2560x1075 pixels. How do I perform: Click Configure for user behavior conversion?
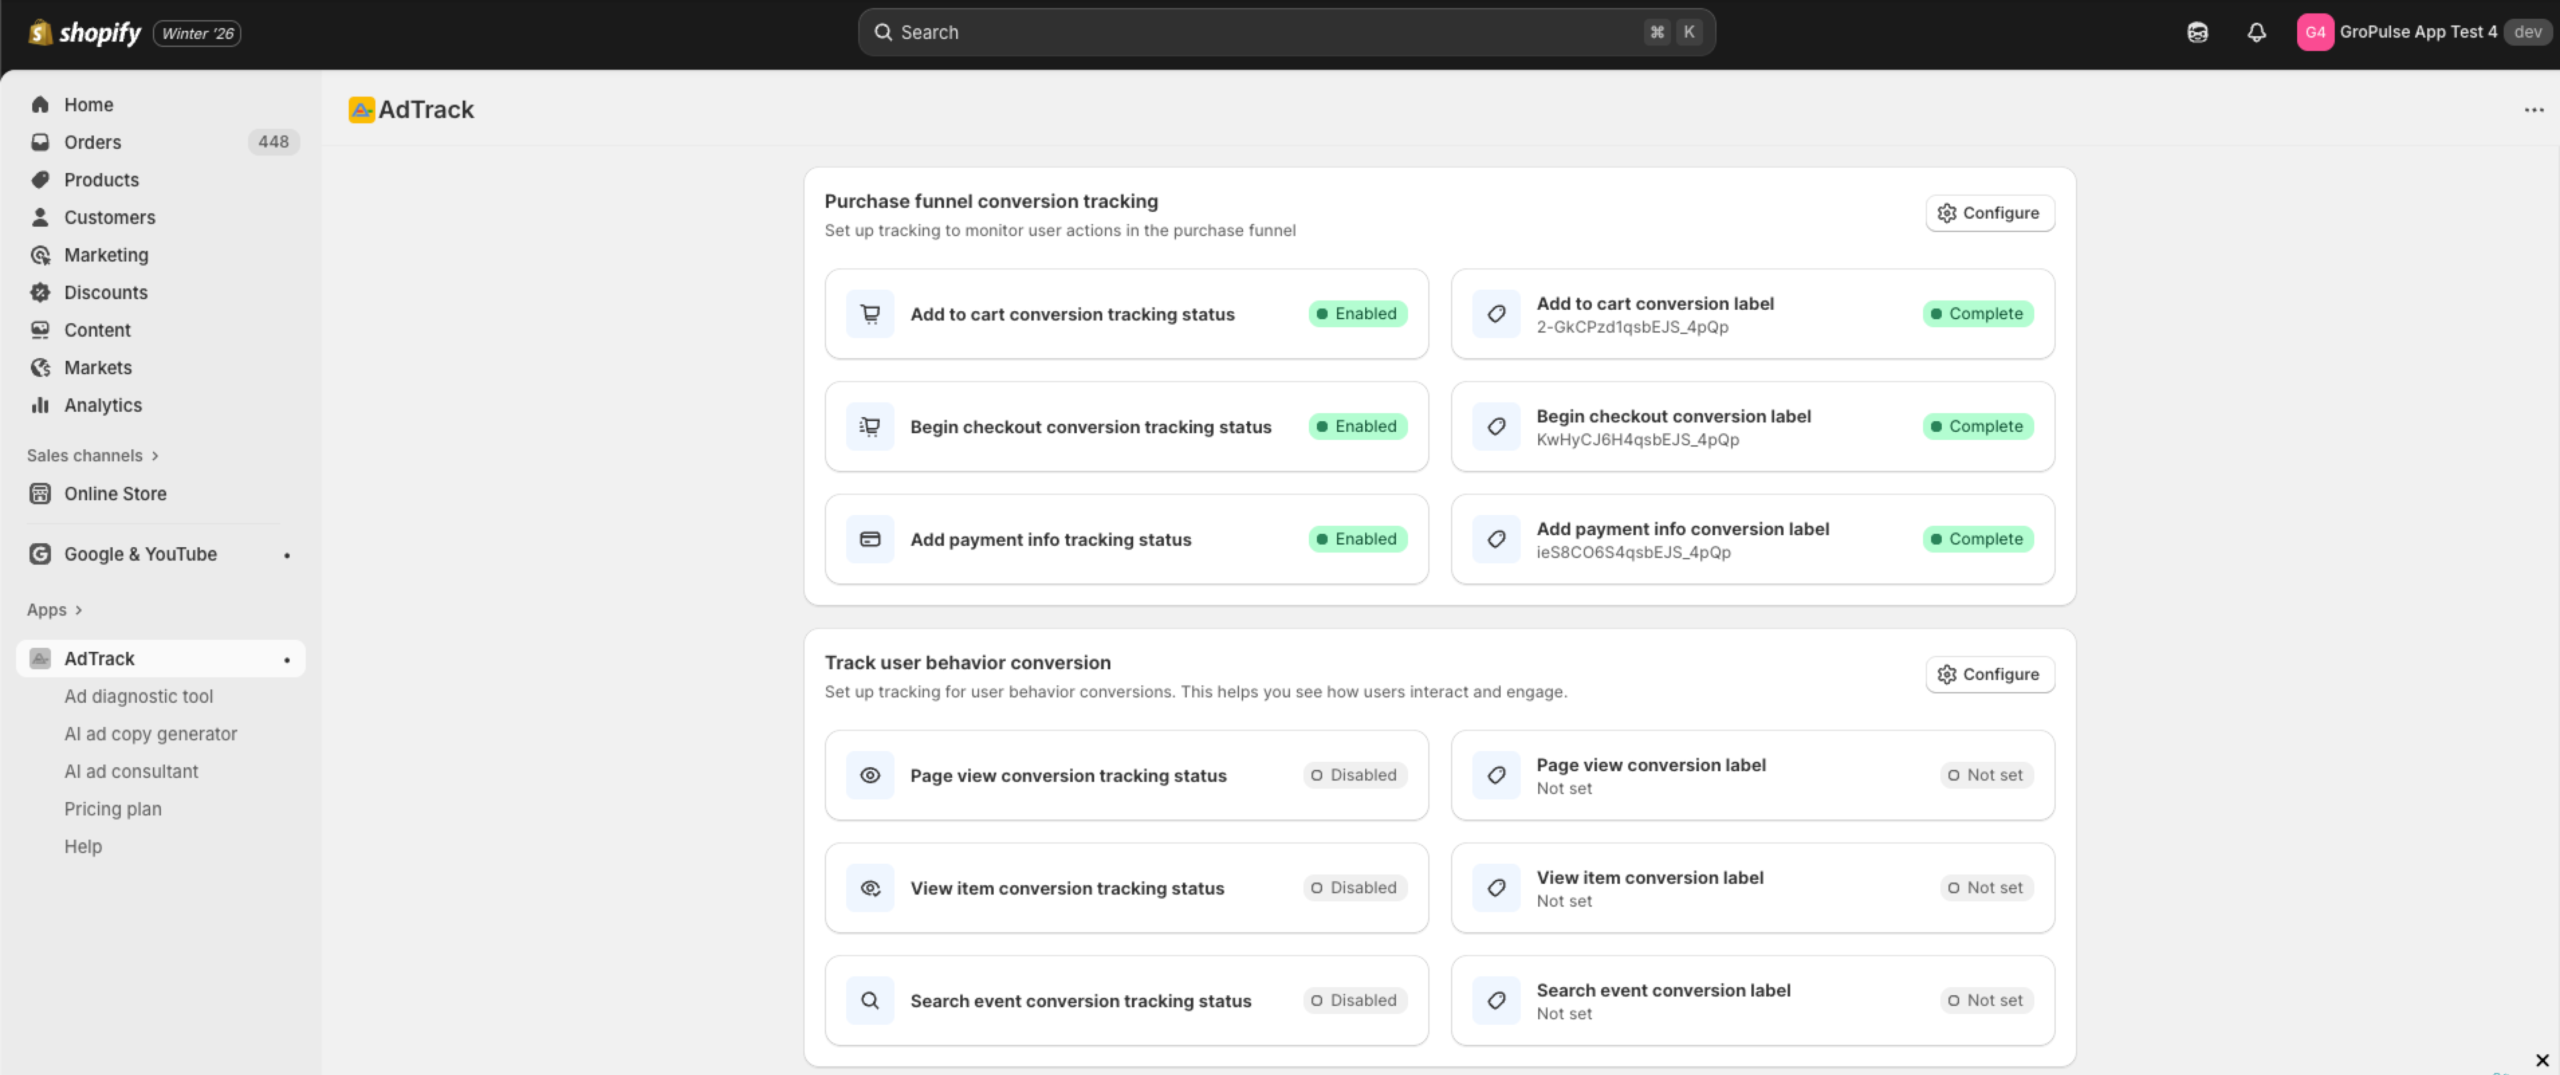[x=1988, y=674]
